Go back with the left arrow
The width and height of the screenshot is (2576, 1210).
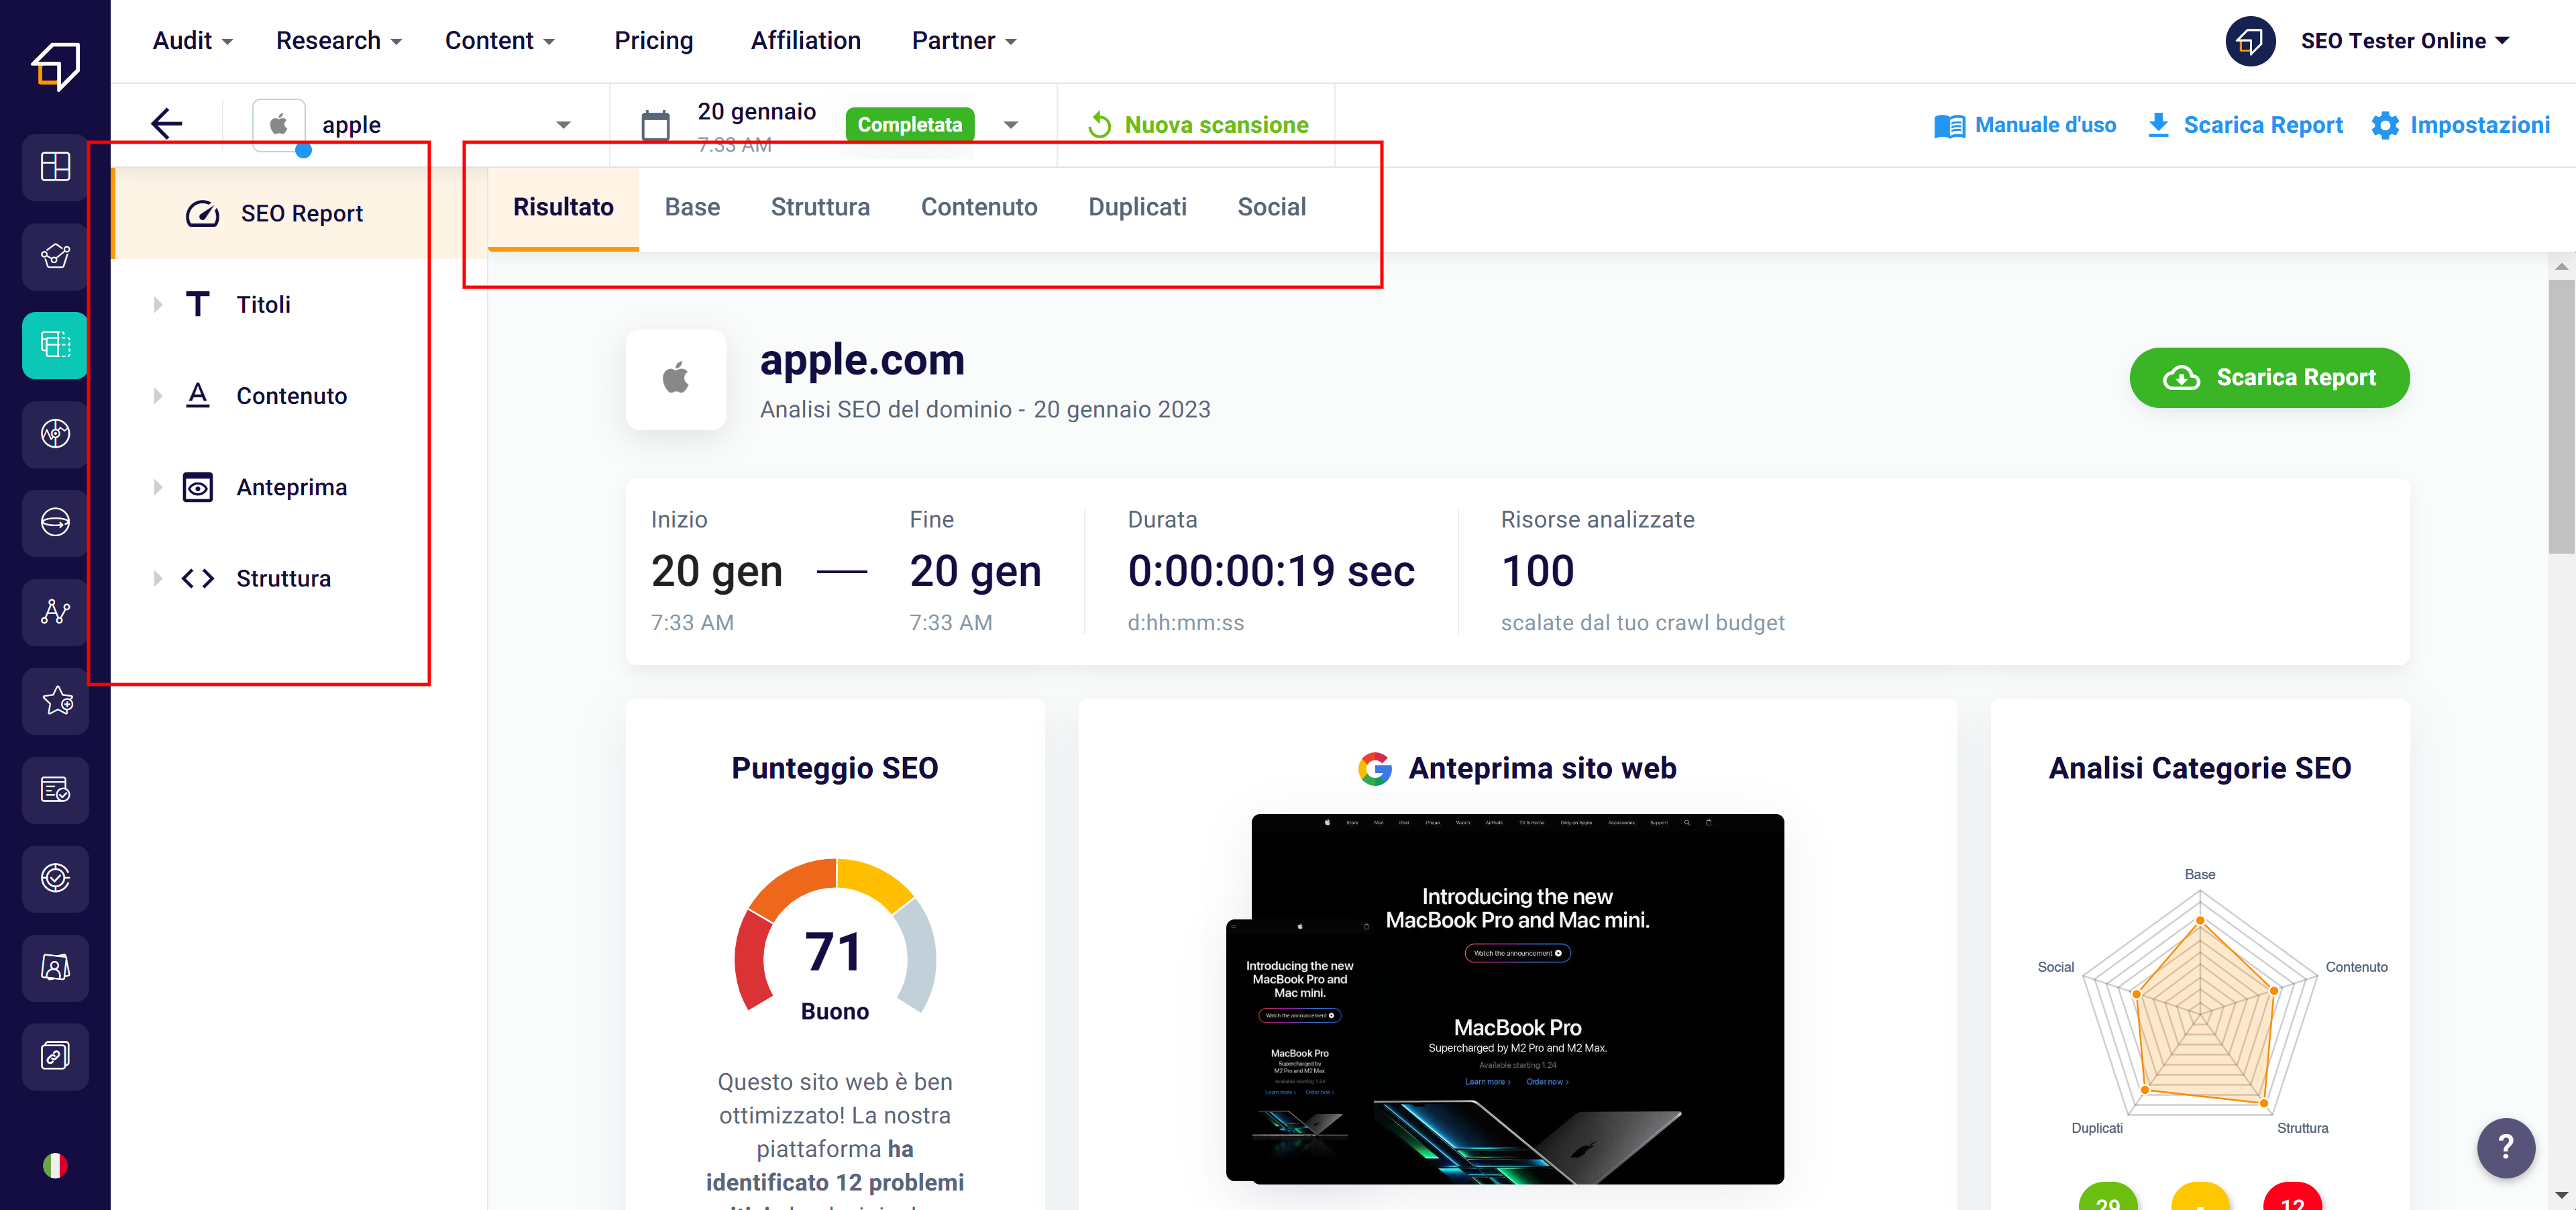pyautogui.click(x=166, y=124)
